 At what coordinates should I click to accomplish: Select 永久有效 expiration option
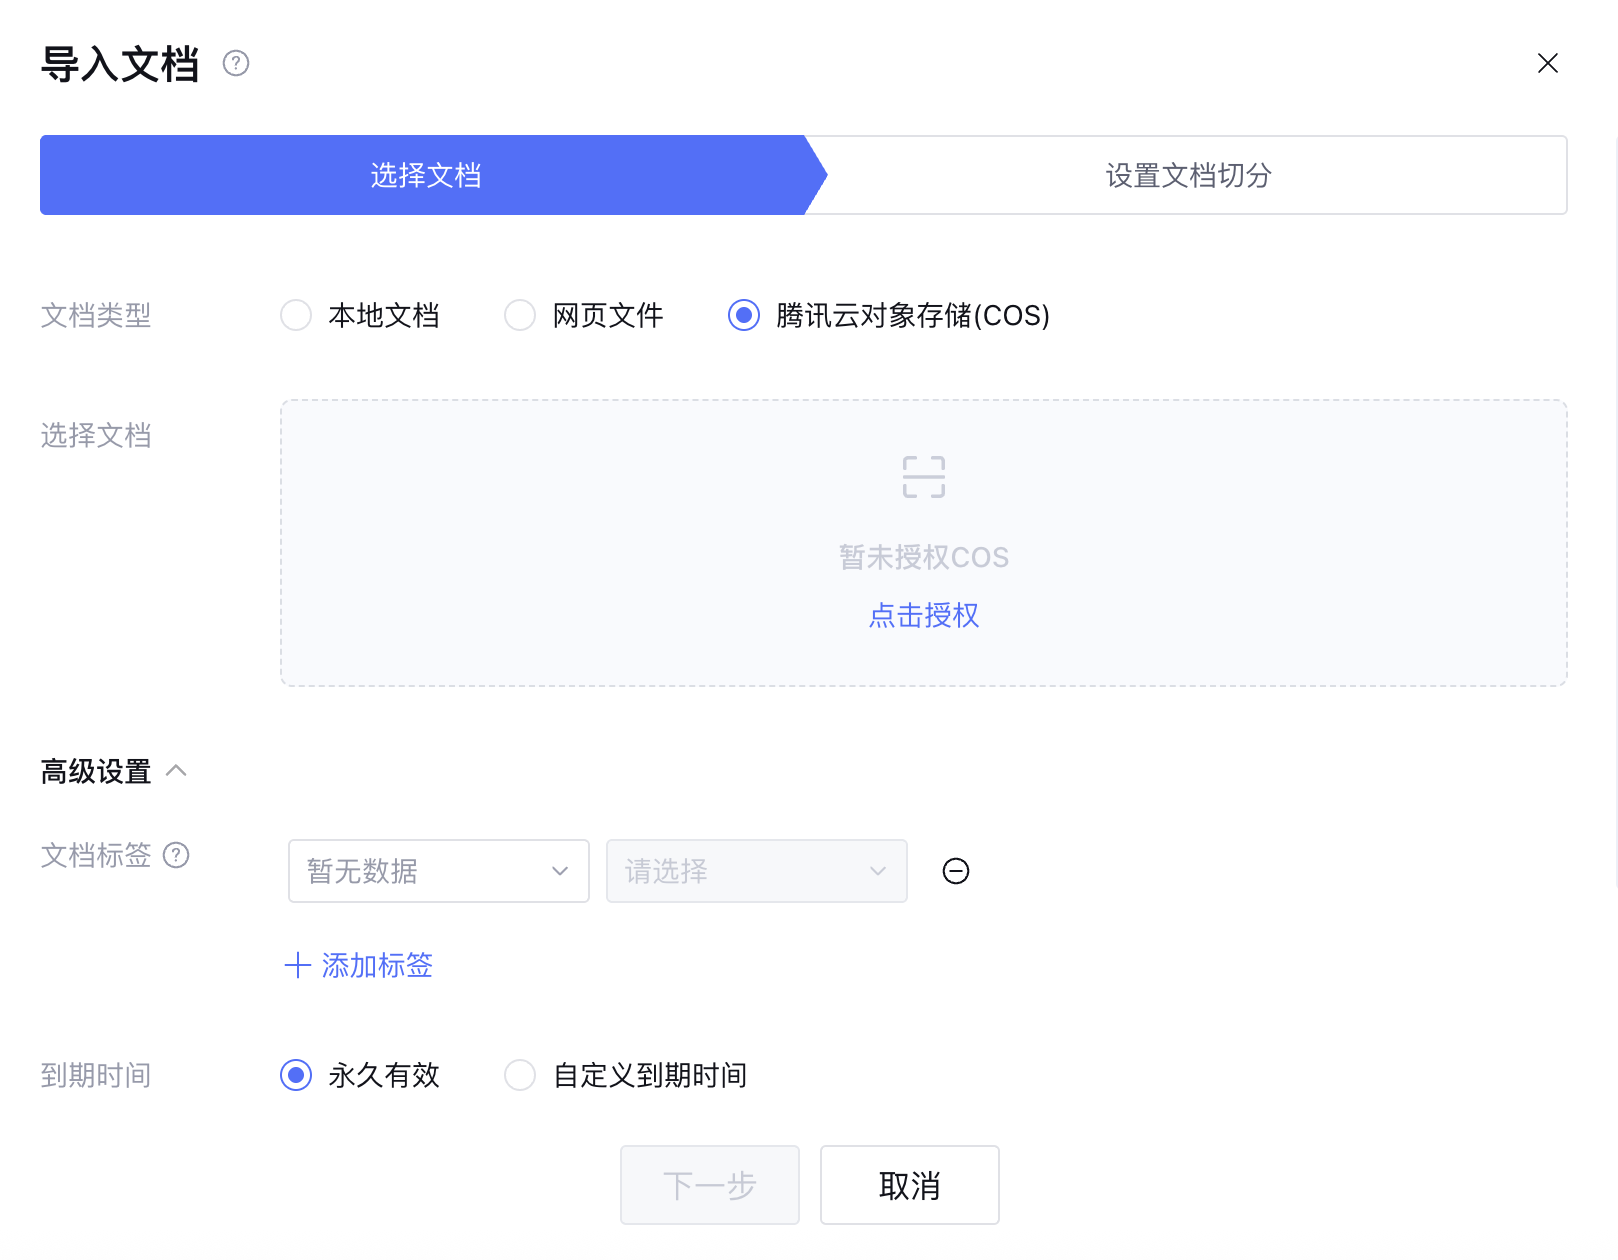296,1076
